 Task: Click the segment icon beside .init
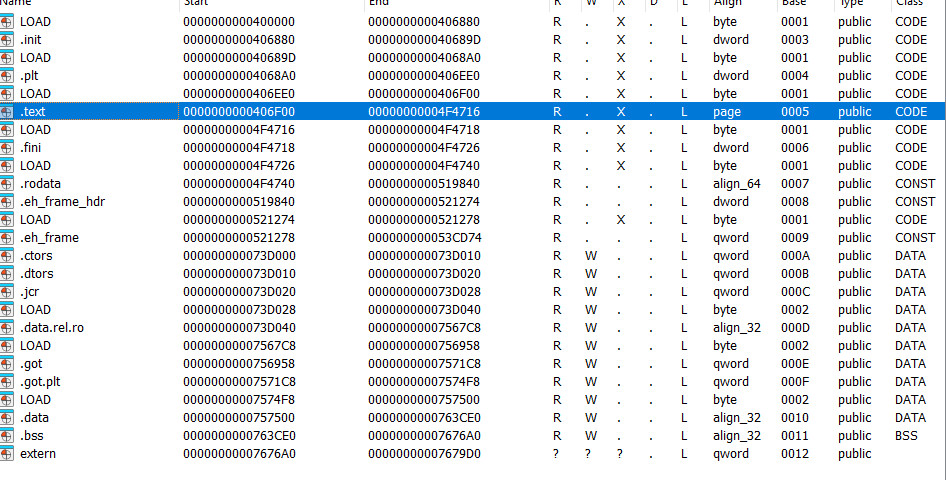(x=8, y=39)
